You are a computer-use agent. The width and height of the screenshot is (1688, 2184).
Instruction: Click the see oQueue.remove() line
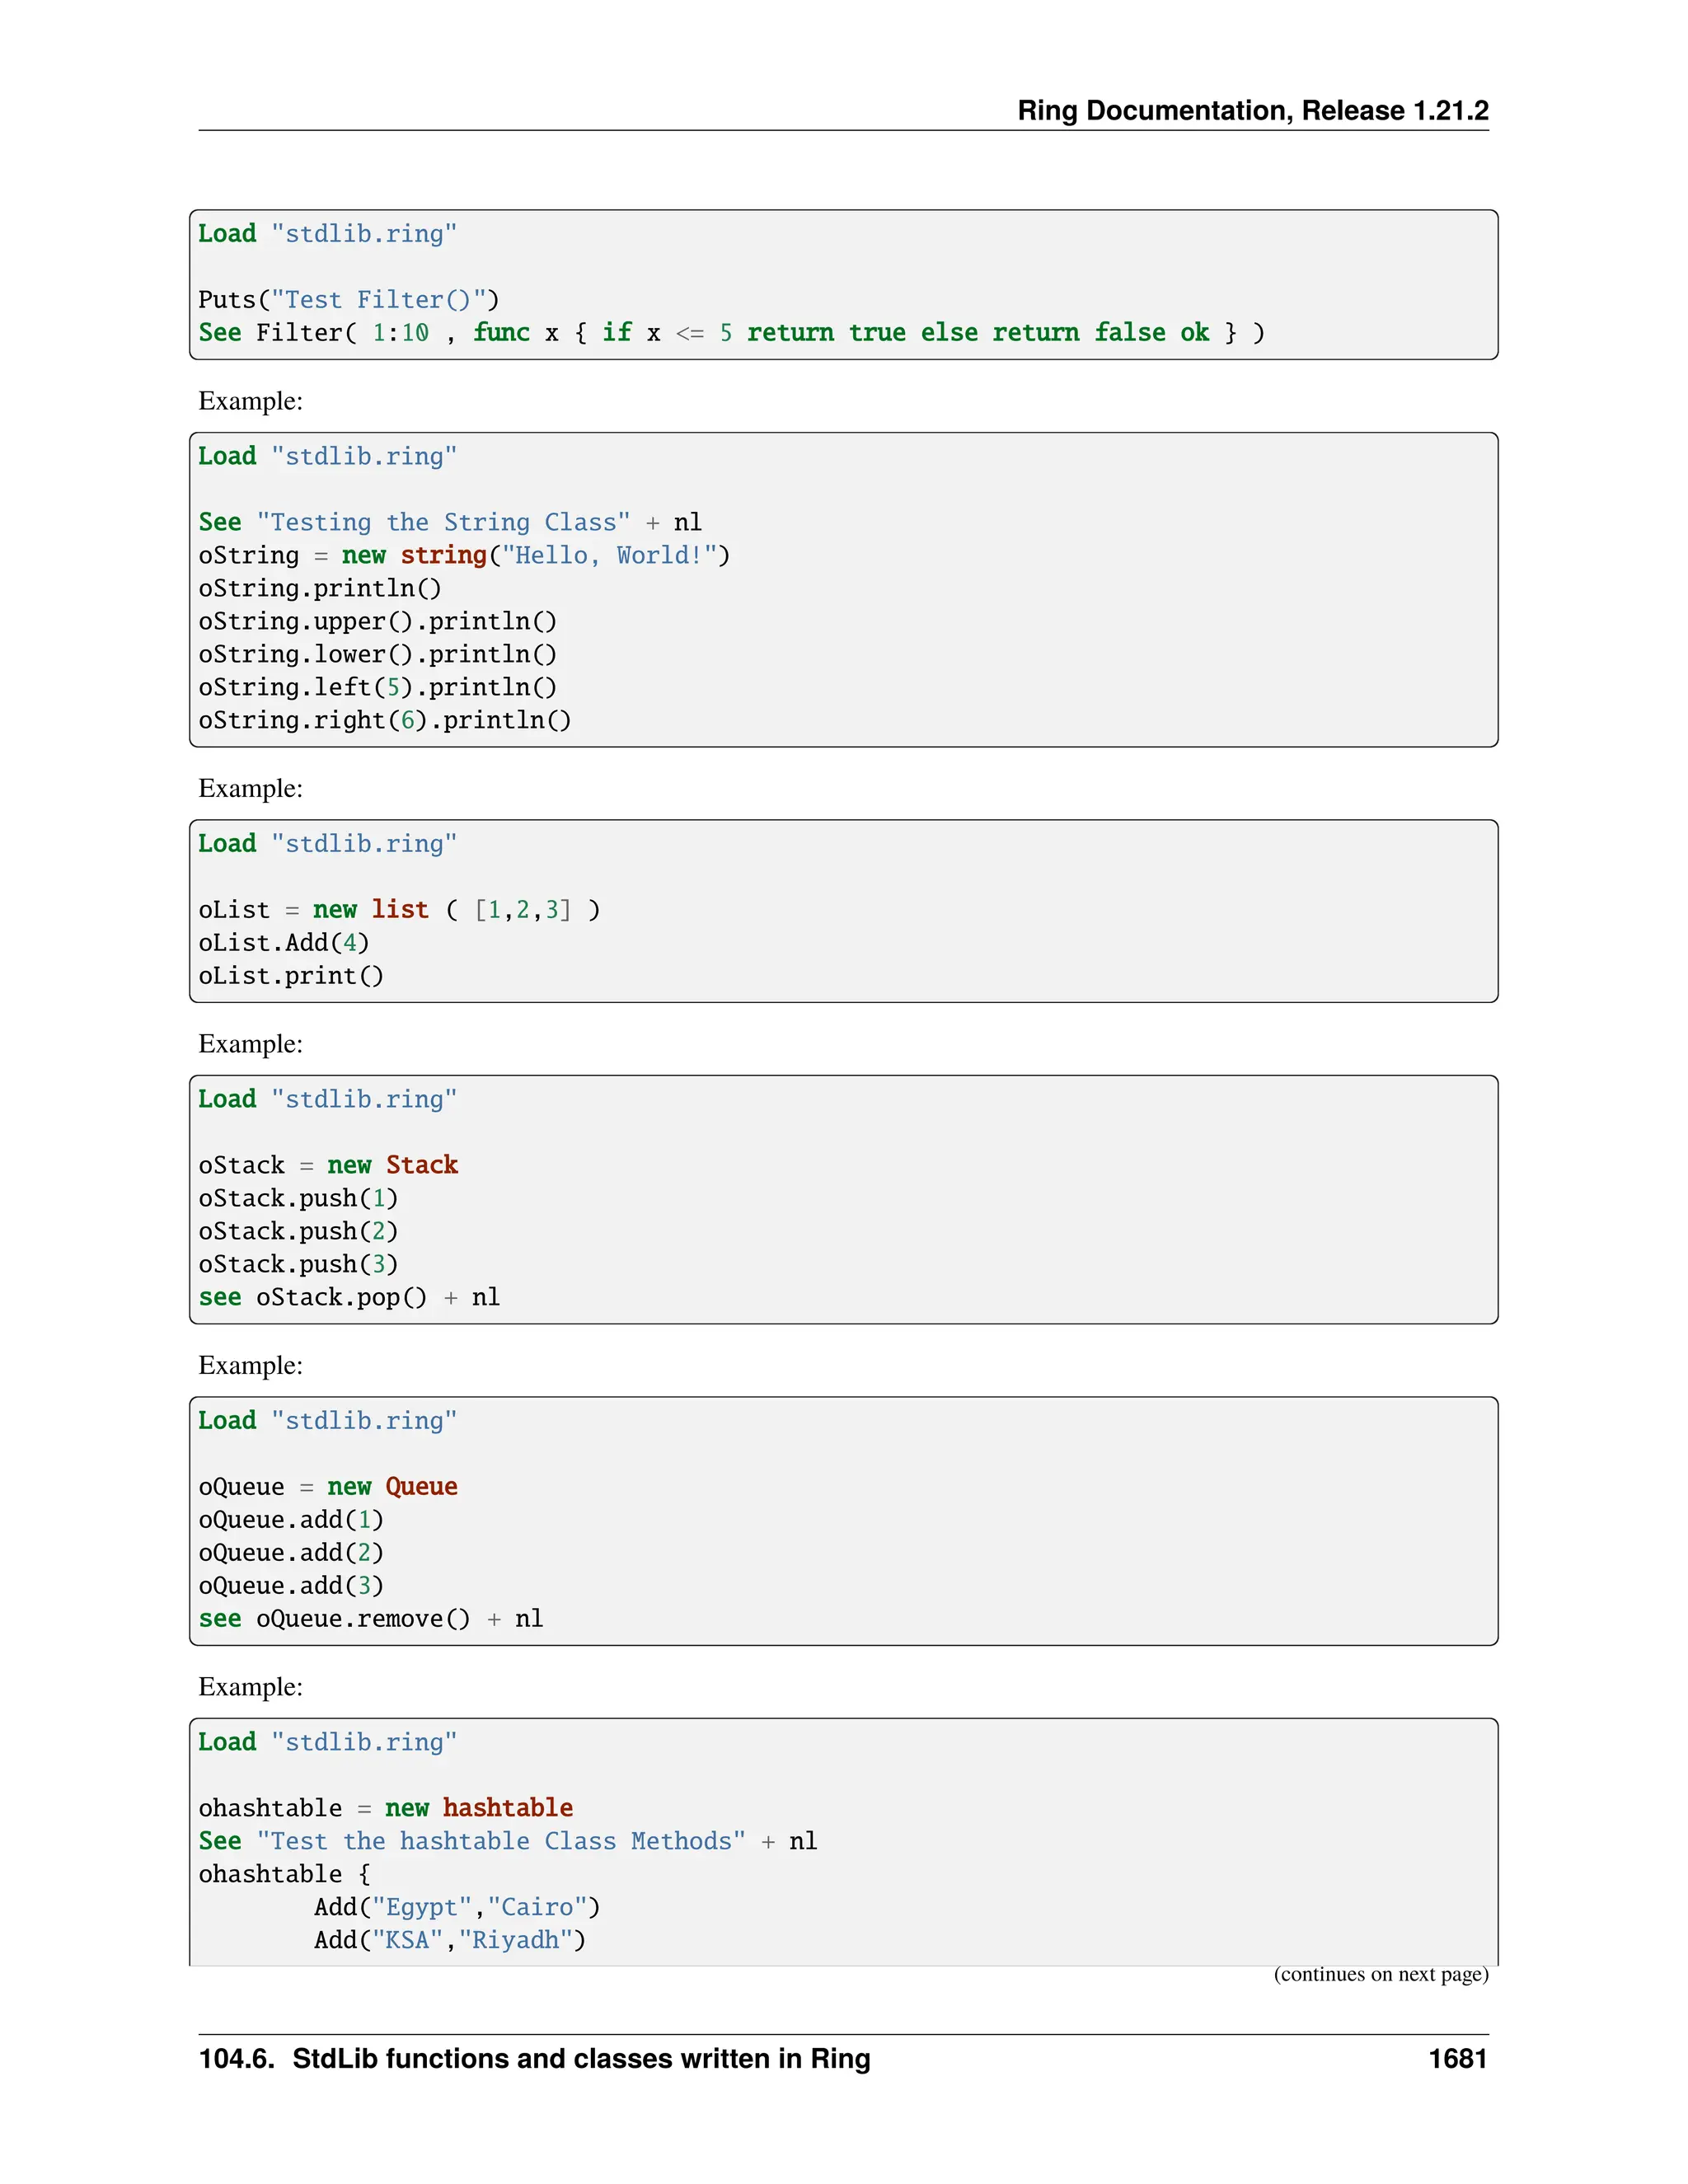click(x=370, y=1618)
